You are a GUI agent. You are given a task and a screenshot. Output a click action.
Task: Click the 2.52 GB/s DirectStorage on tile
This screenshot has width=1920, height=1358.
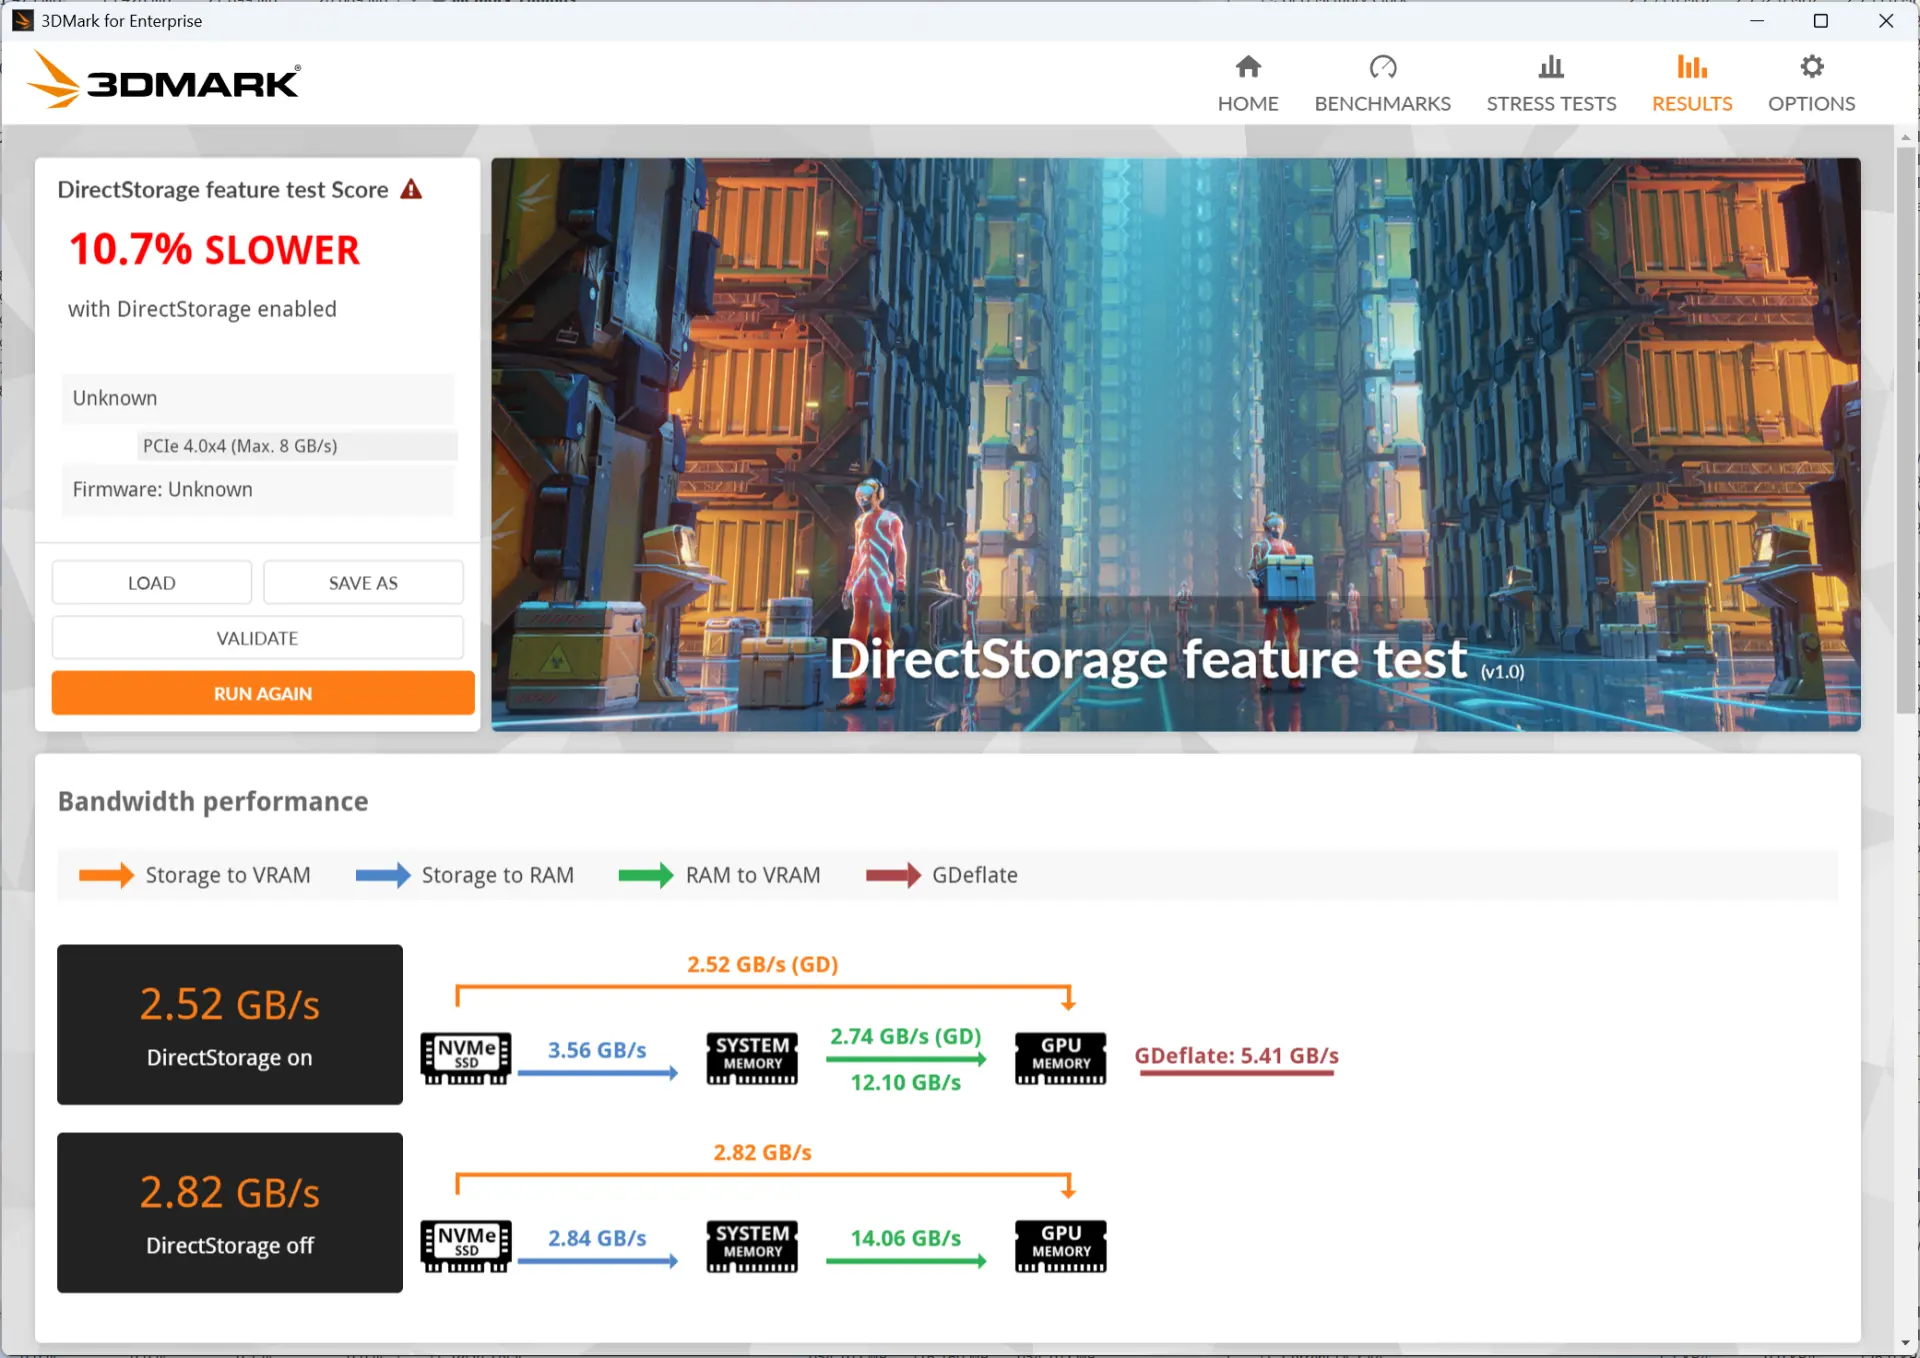coord(230,1025)
